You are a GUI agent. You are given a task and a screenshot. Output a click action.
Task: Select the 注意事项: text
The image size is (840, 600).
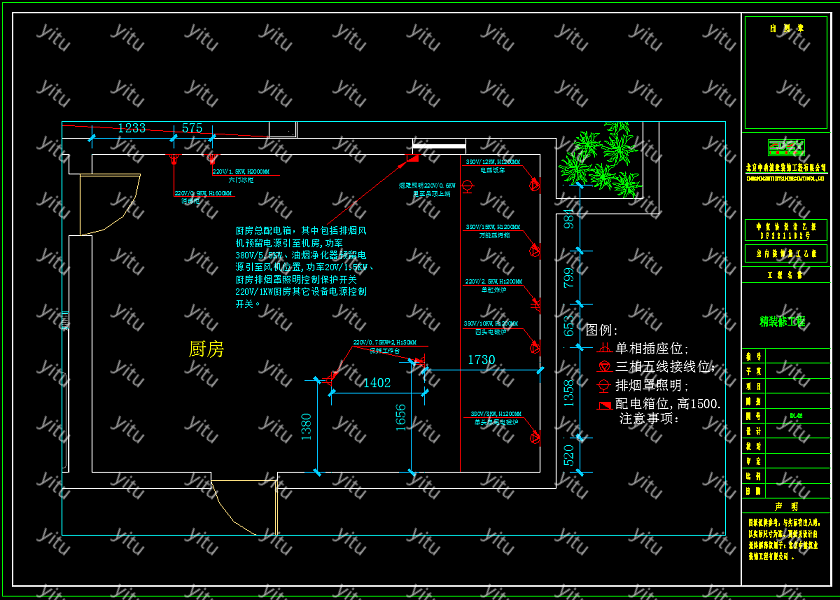(649, 418)
